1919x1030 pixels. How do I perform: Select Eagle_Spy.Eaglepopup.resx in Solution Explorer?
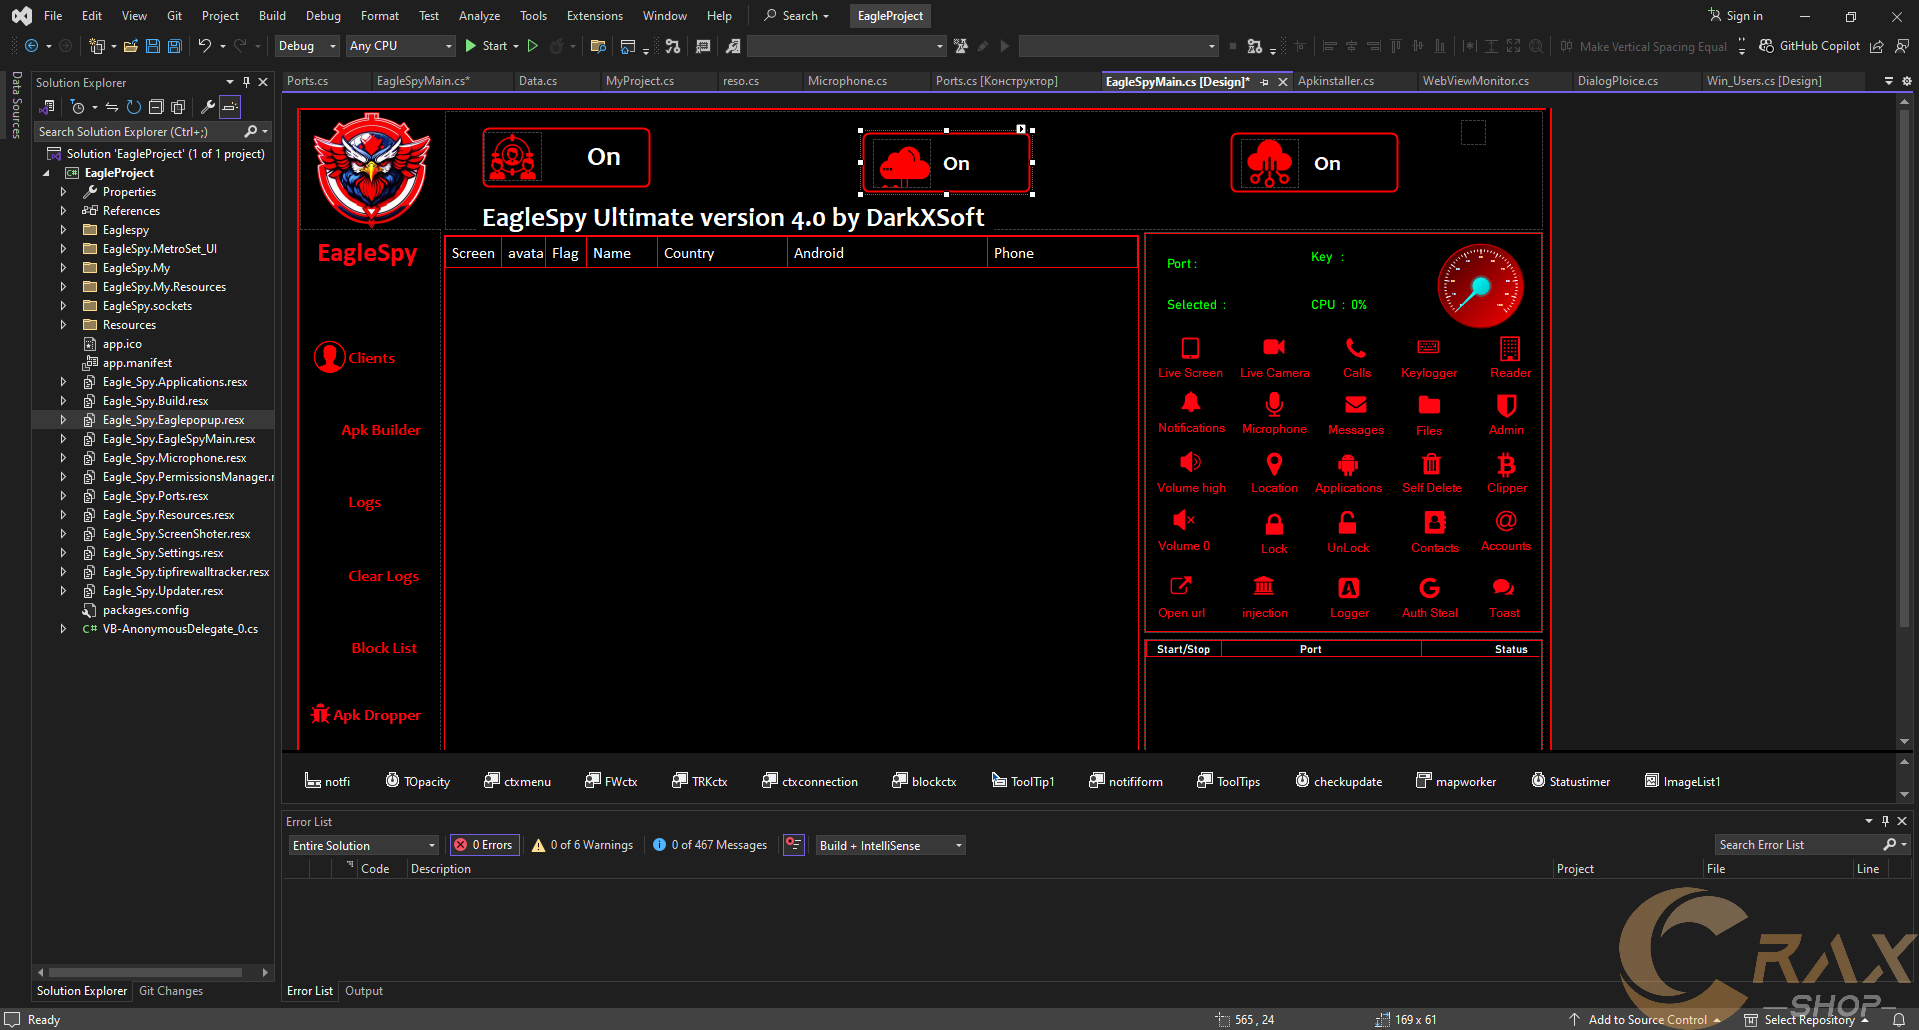pyautogui.click(x=173, y=420)
